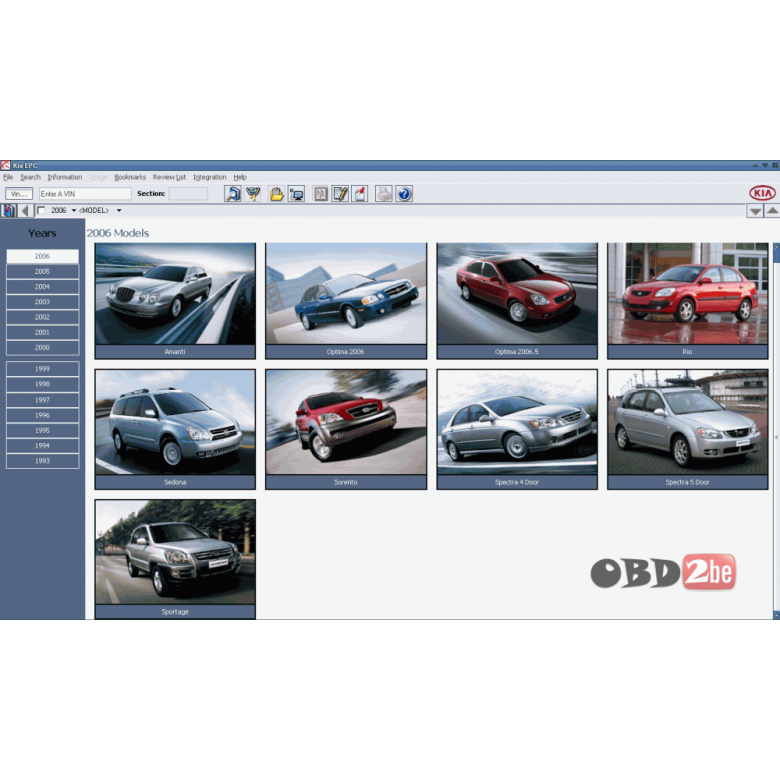Open the help question mark icon
This screenshot has height=780, width=780.
(x=404, y=194)
